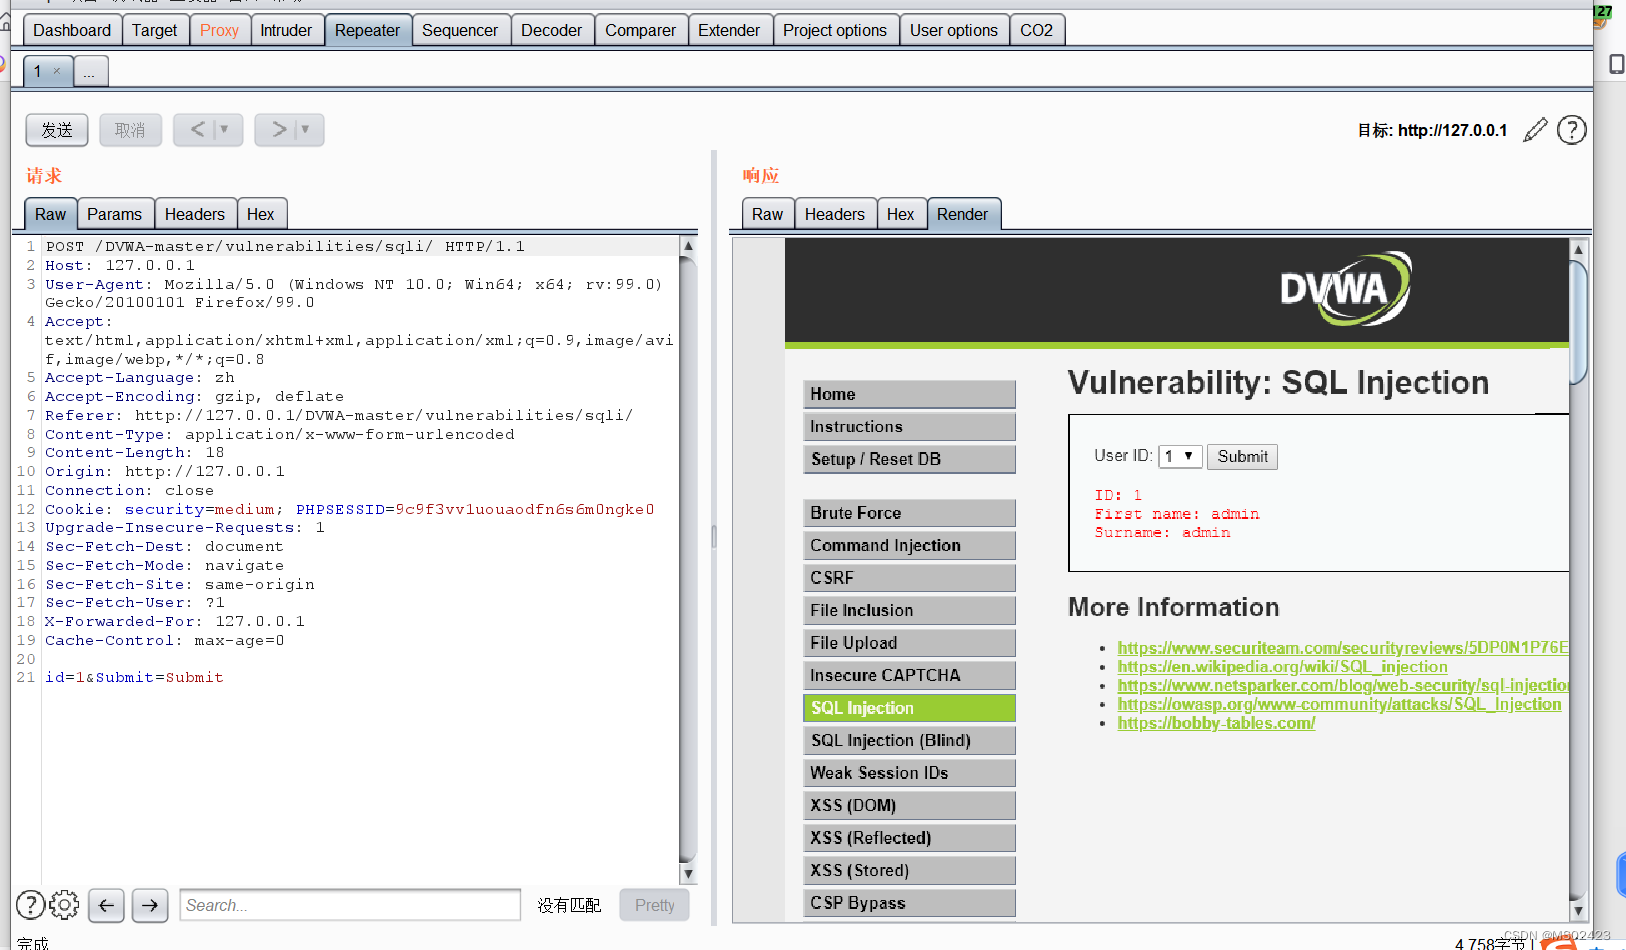
Task: Open the User options tab
Action: click(x=954, y=30)
